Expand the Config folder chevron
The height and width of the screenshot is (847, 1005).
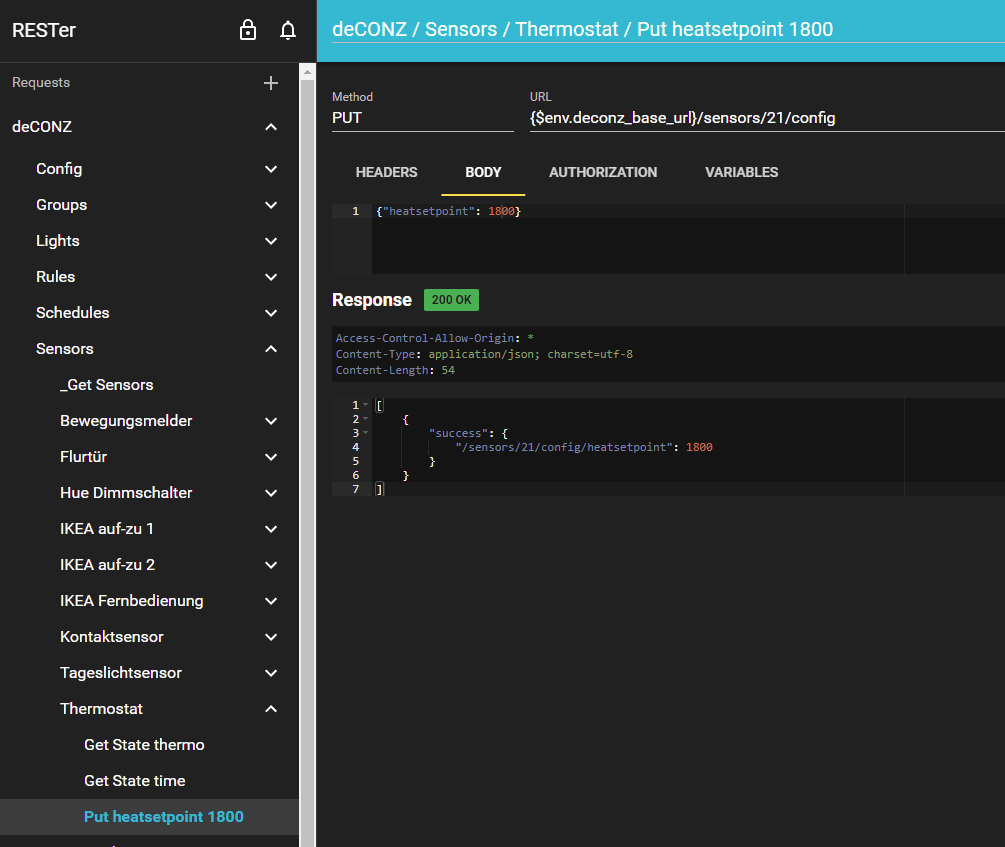(271, 169)
